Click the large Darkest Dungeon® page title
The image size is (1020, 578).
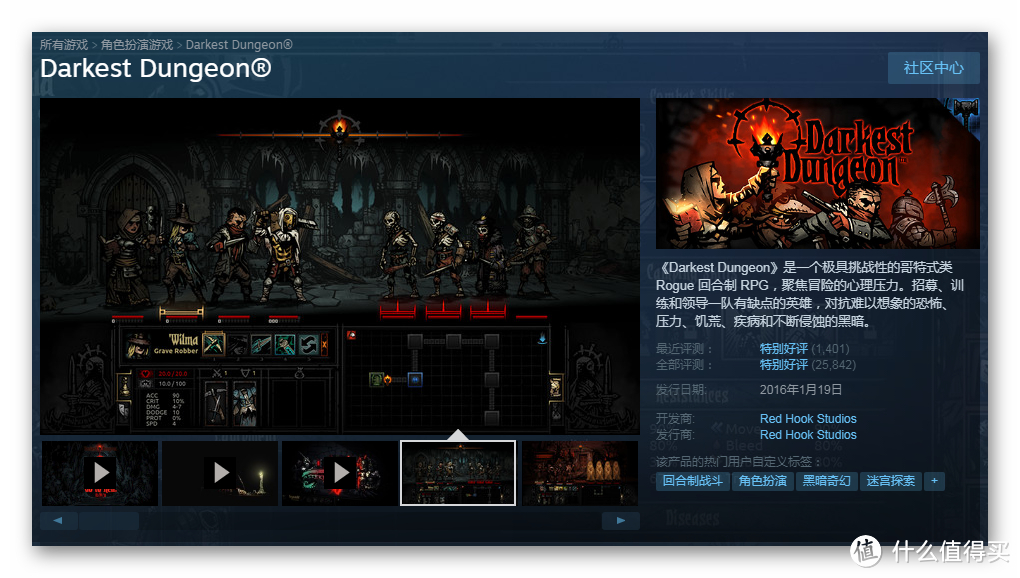click(155, 68)
